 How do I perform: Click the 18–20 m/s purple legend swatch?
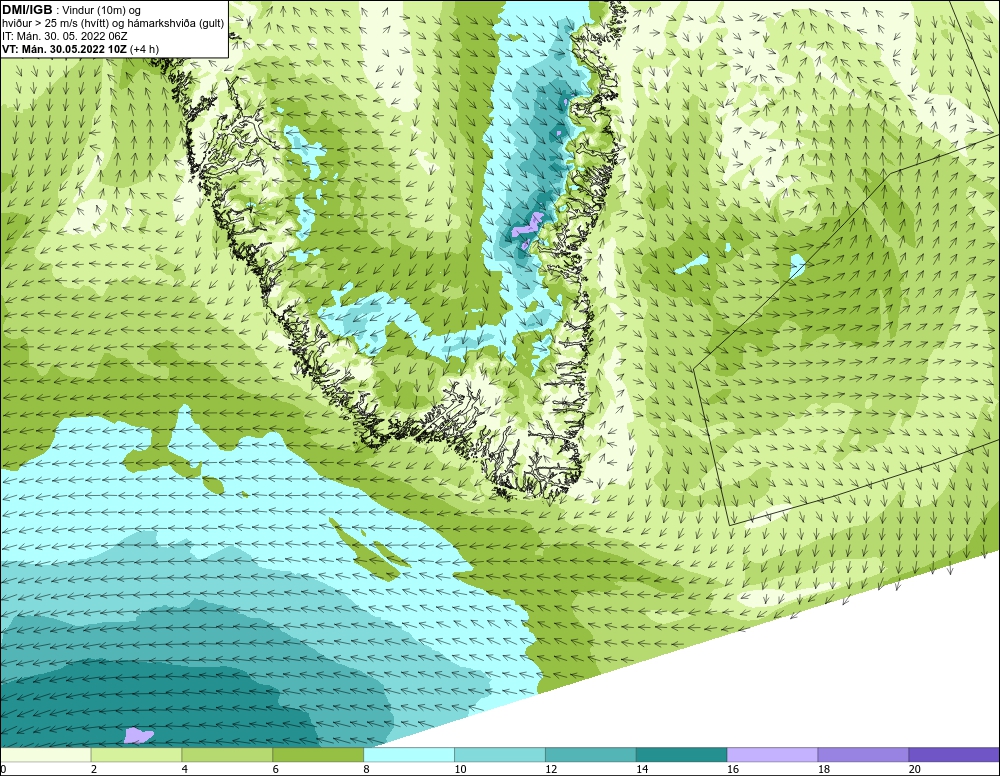tap(864, 755)
